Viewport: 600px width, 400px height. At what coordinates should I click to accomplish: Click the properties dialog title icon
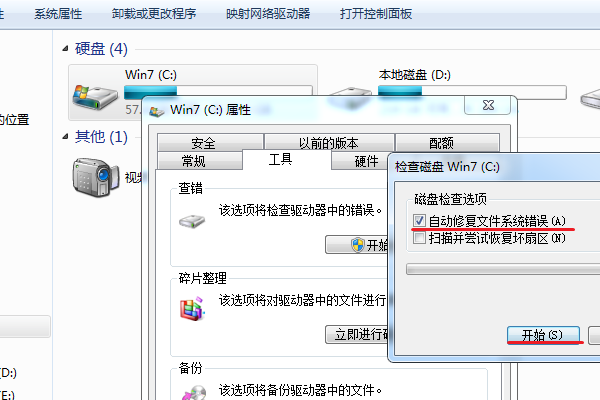click(x=157, y=111)
